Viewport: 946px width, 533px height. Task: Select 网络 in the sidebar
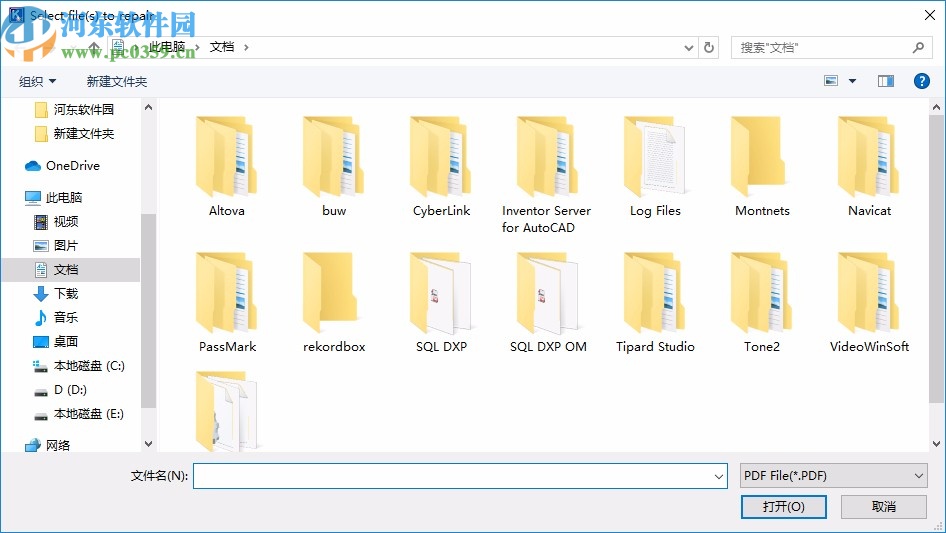tap(48, 445)
